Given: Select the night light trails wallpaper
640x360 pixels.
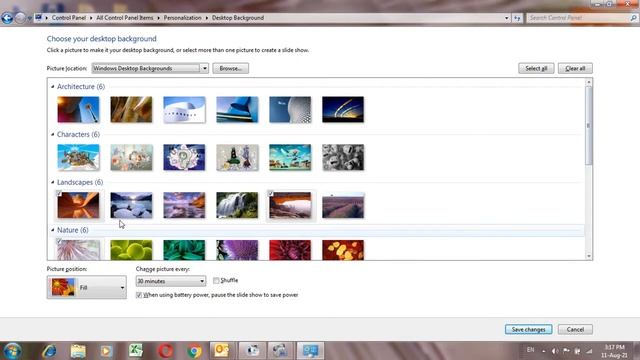Looking at the screenshot, I should [x=343, y=109].
